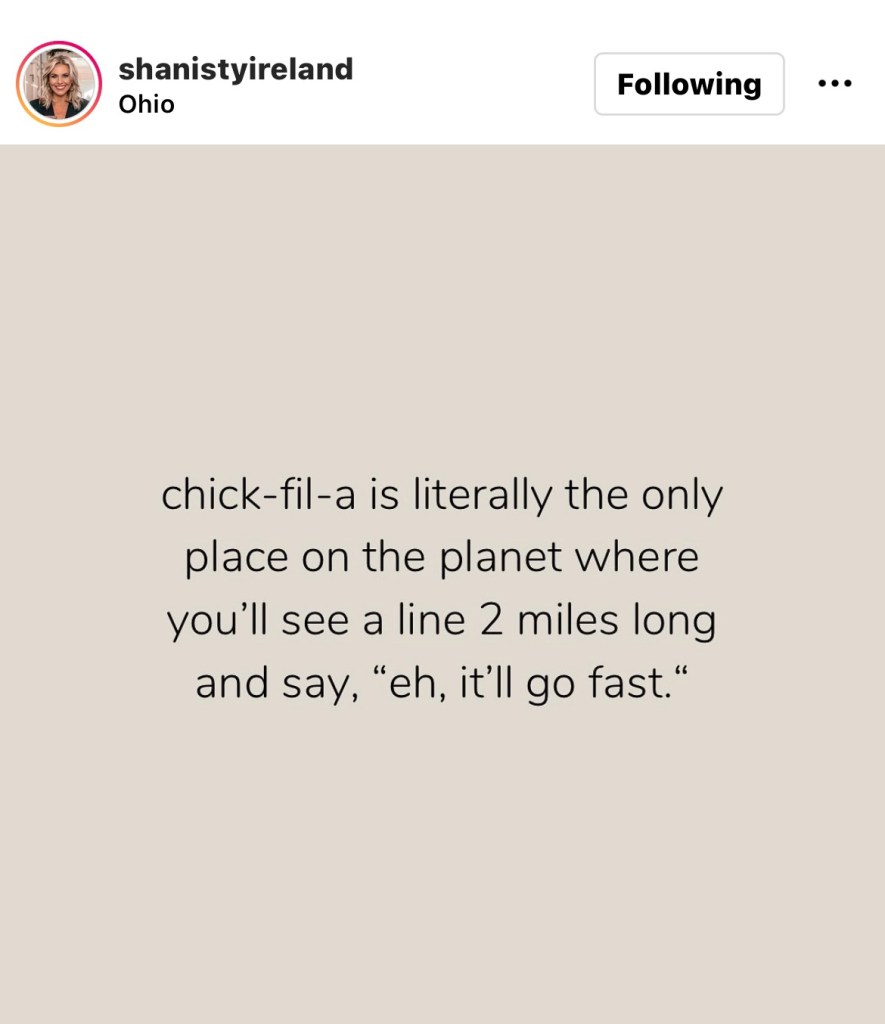Viewport: 885px width, 1024px height.
Task: Open the Ohio location tag
Action: tap(146, 105)
